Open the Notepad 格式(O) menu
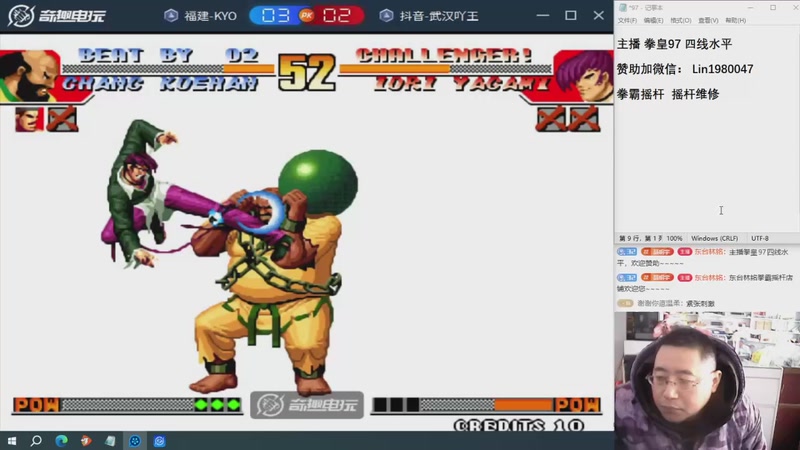800x450 pixels. coord(681,20)
